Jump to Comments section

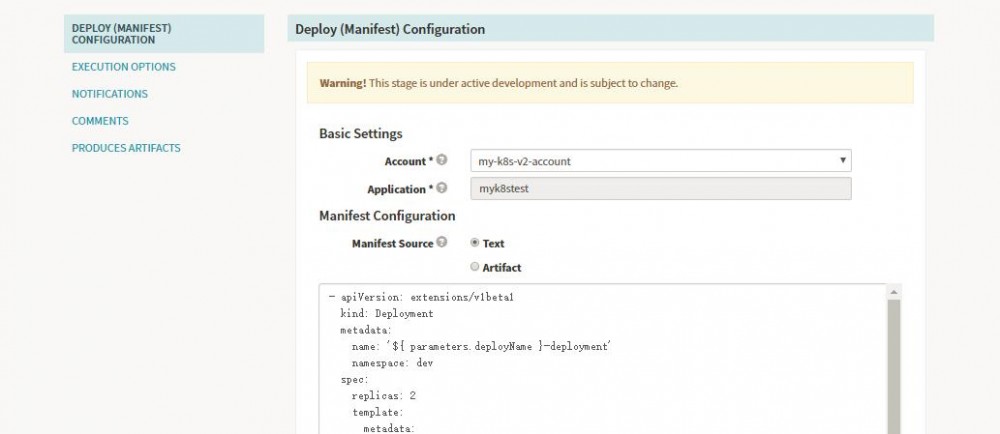coord(100,121)
